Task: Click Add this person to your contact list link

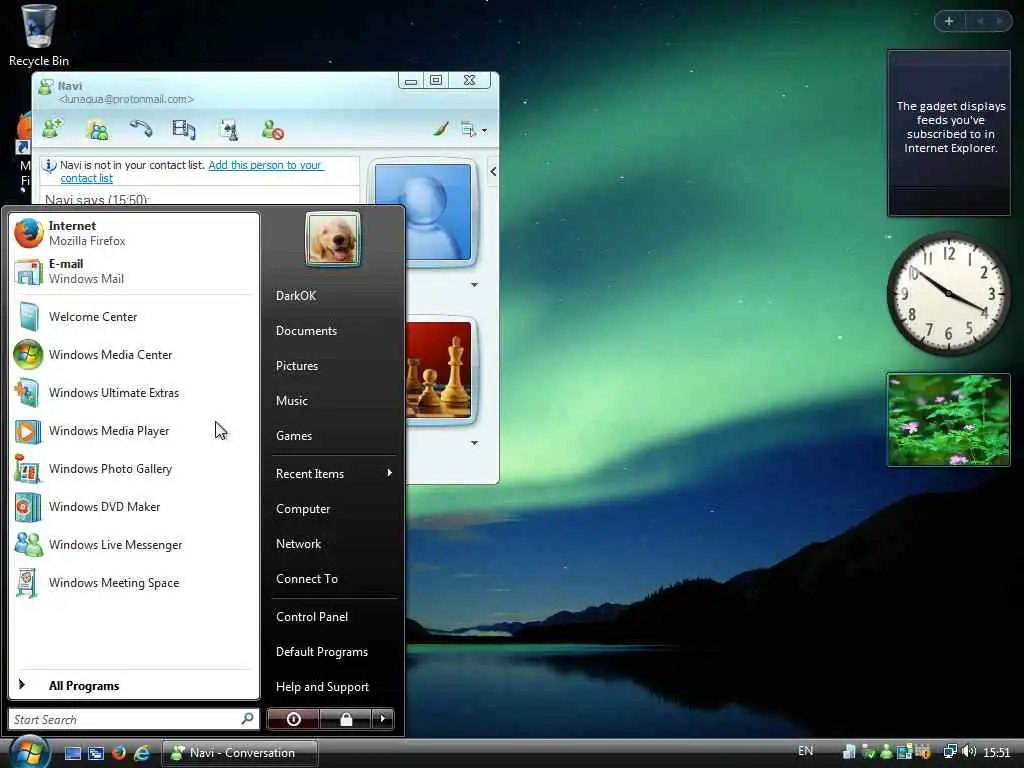Action: coord(192,172)
